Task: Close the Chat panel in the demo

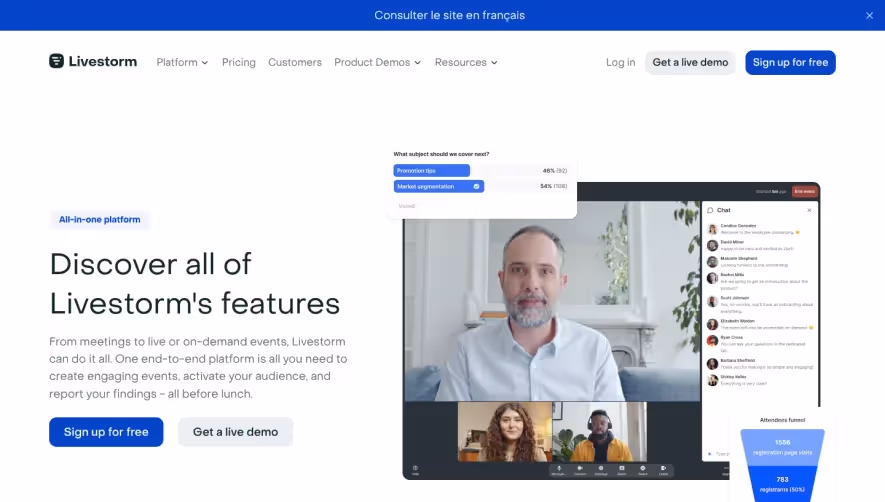Action: pyautogui.click(x=809, y=210)
